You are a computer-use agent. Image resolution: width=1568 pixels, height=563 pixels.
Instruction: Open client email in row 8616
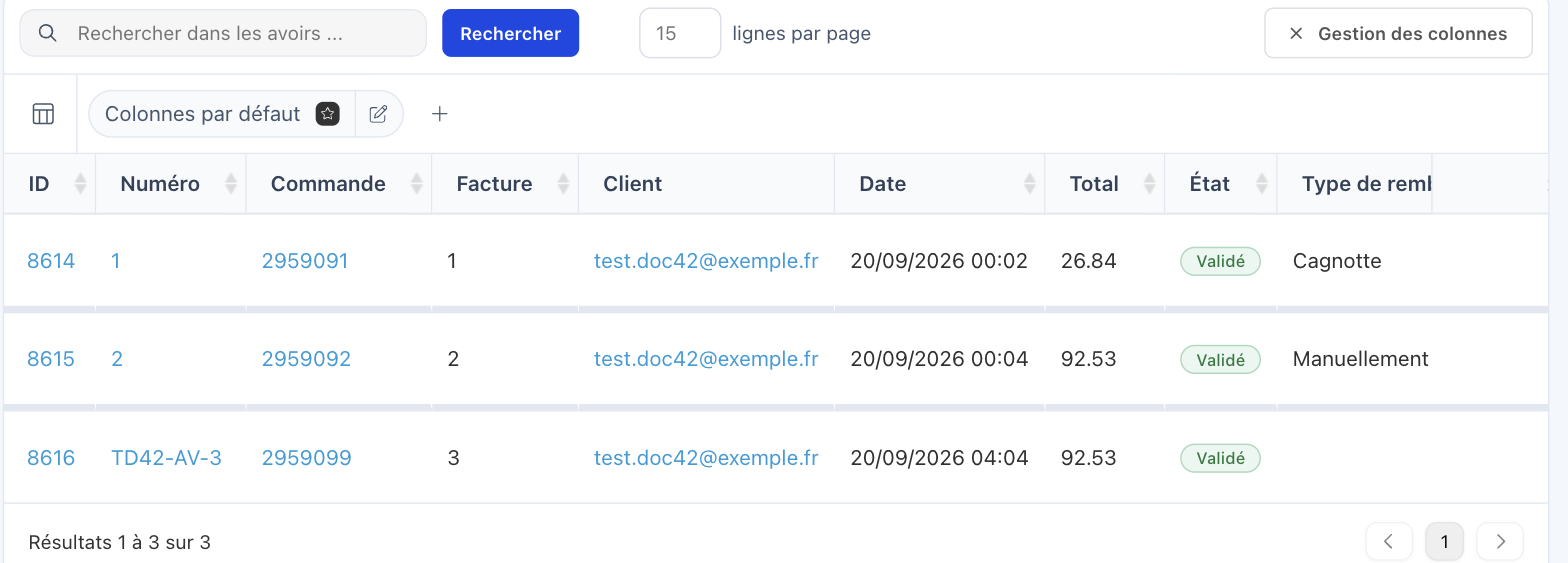(x=706, y=458)
